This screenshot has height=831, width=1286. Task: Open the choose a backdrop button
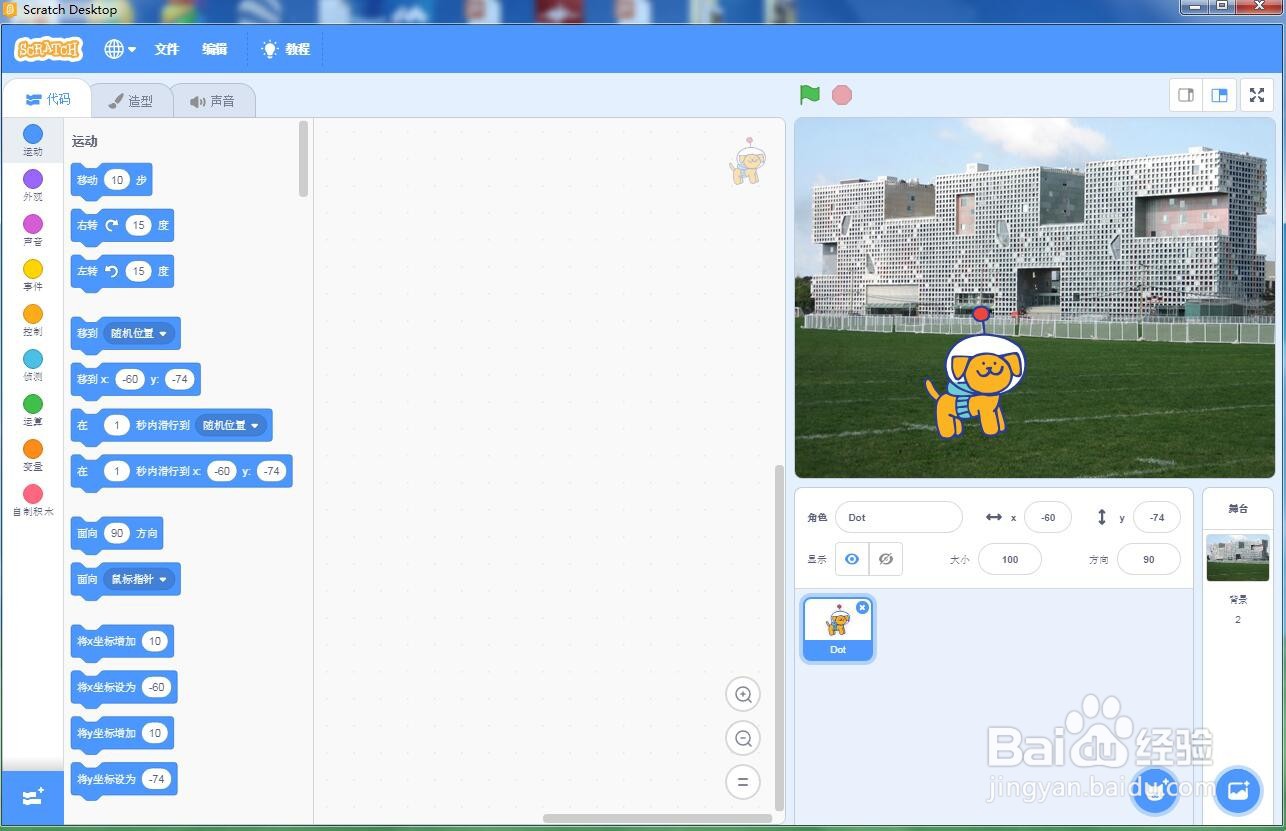pyautogui.click(x=1238, y=792)
